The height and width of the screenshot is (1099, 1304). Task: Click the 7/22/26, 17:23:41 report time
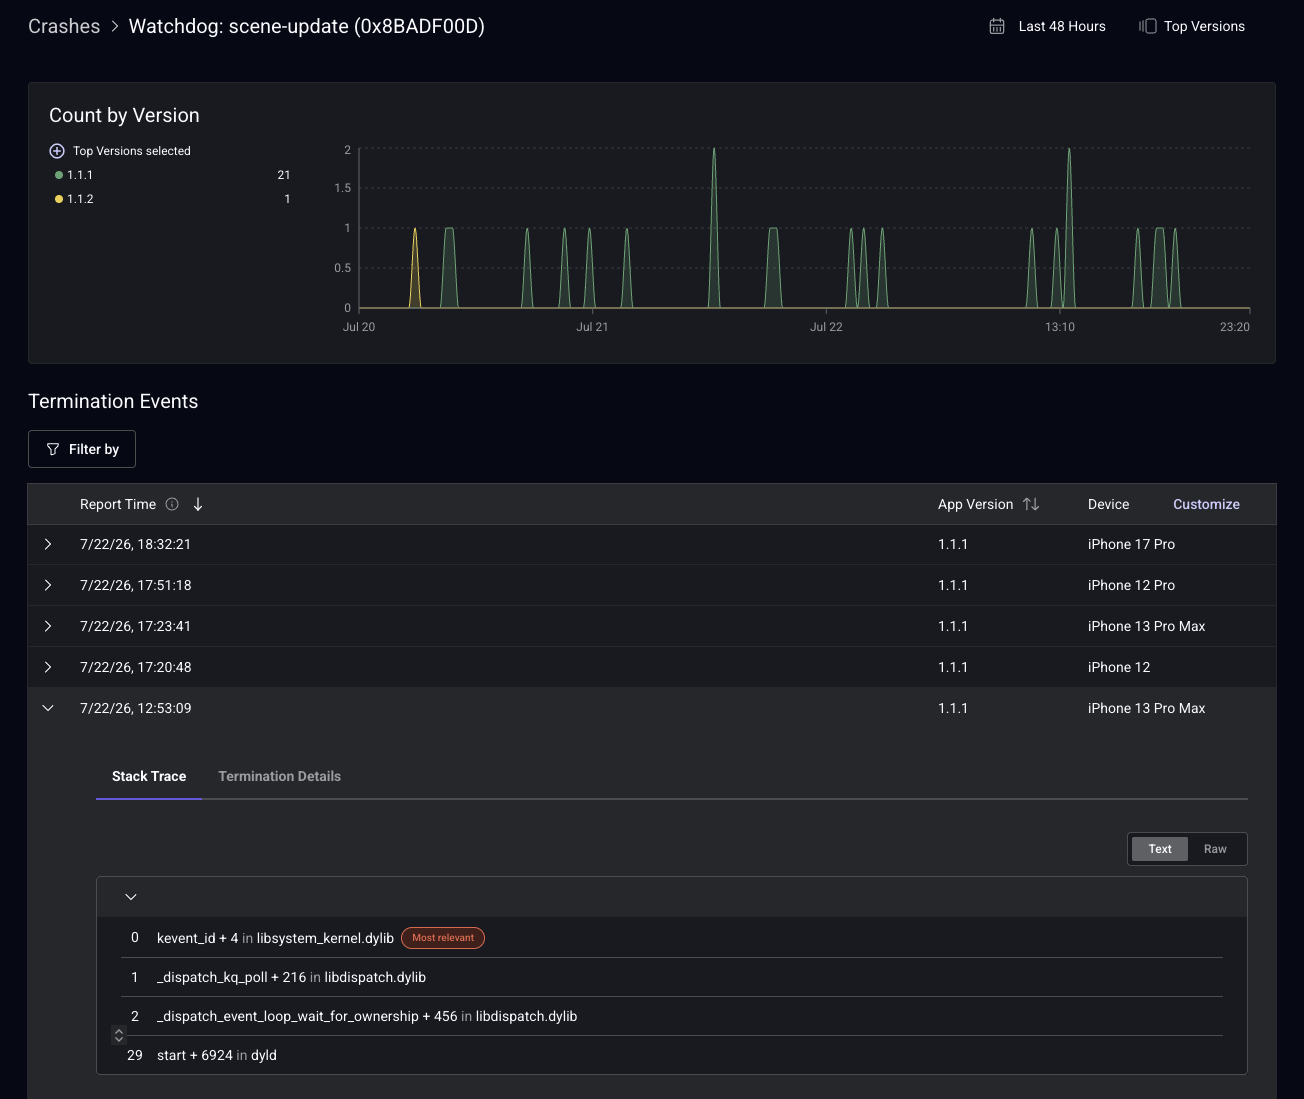click(x=135, y=626)
